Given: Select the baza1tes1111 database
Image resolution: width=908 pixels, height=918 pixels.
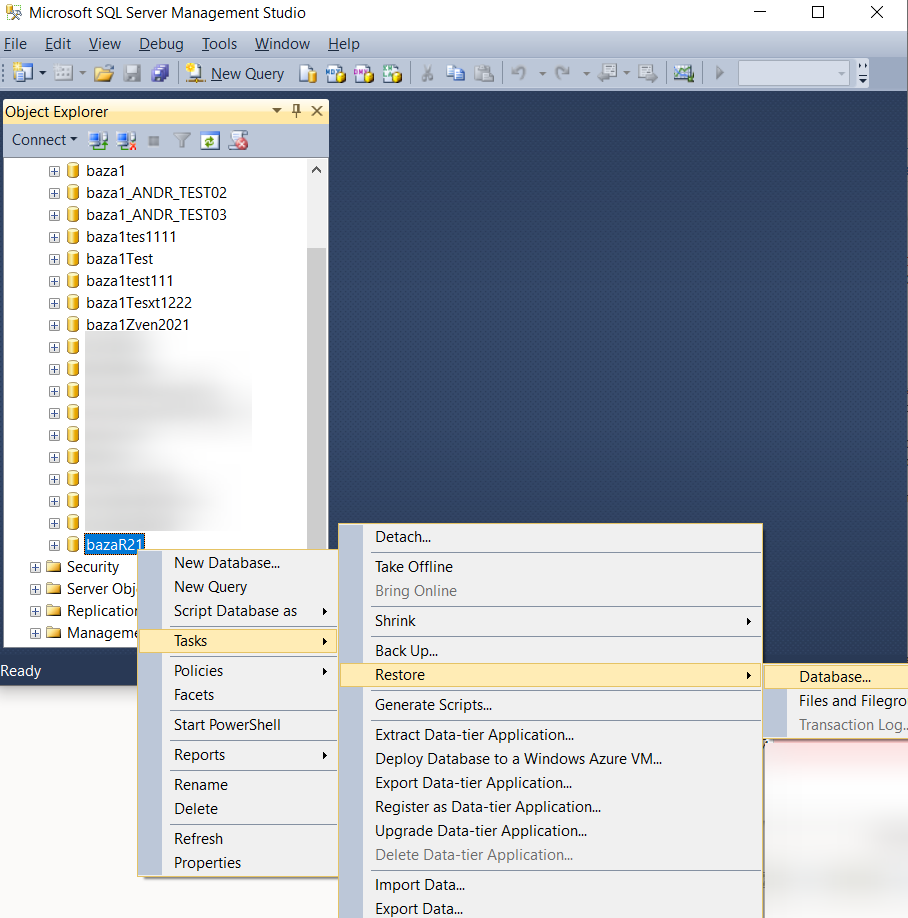Looking at the screenshot, I should coord(131,237).
